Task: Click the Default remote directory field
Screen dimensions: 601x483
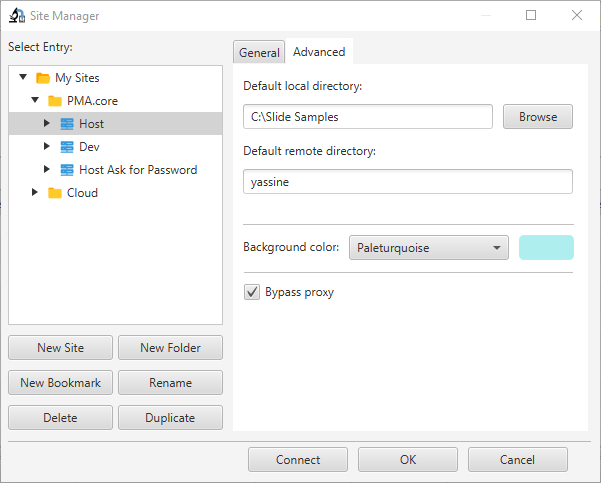Action: [x=407, y=181]
